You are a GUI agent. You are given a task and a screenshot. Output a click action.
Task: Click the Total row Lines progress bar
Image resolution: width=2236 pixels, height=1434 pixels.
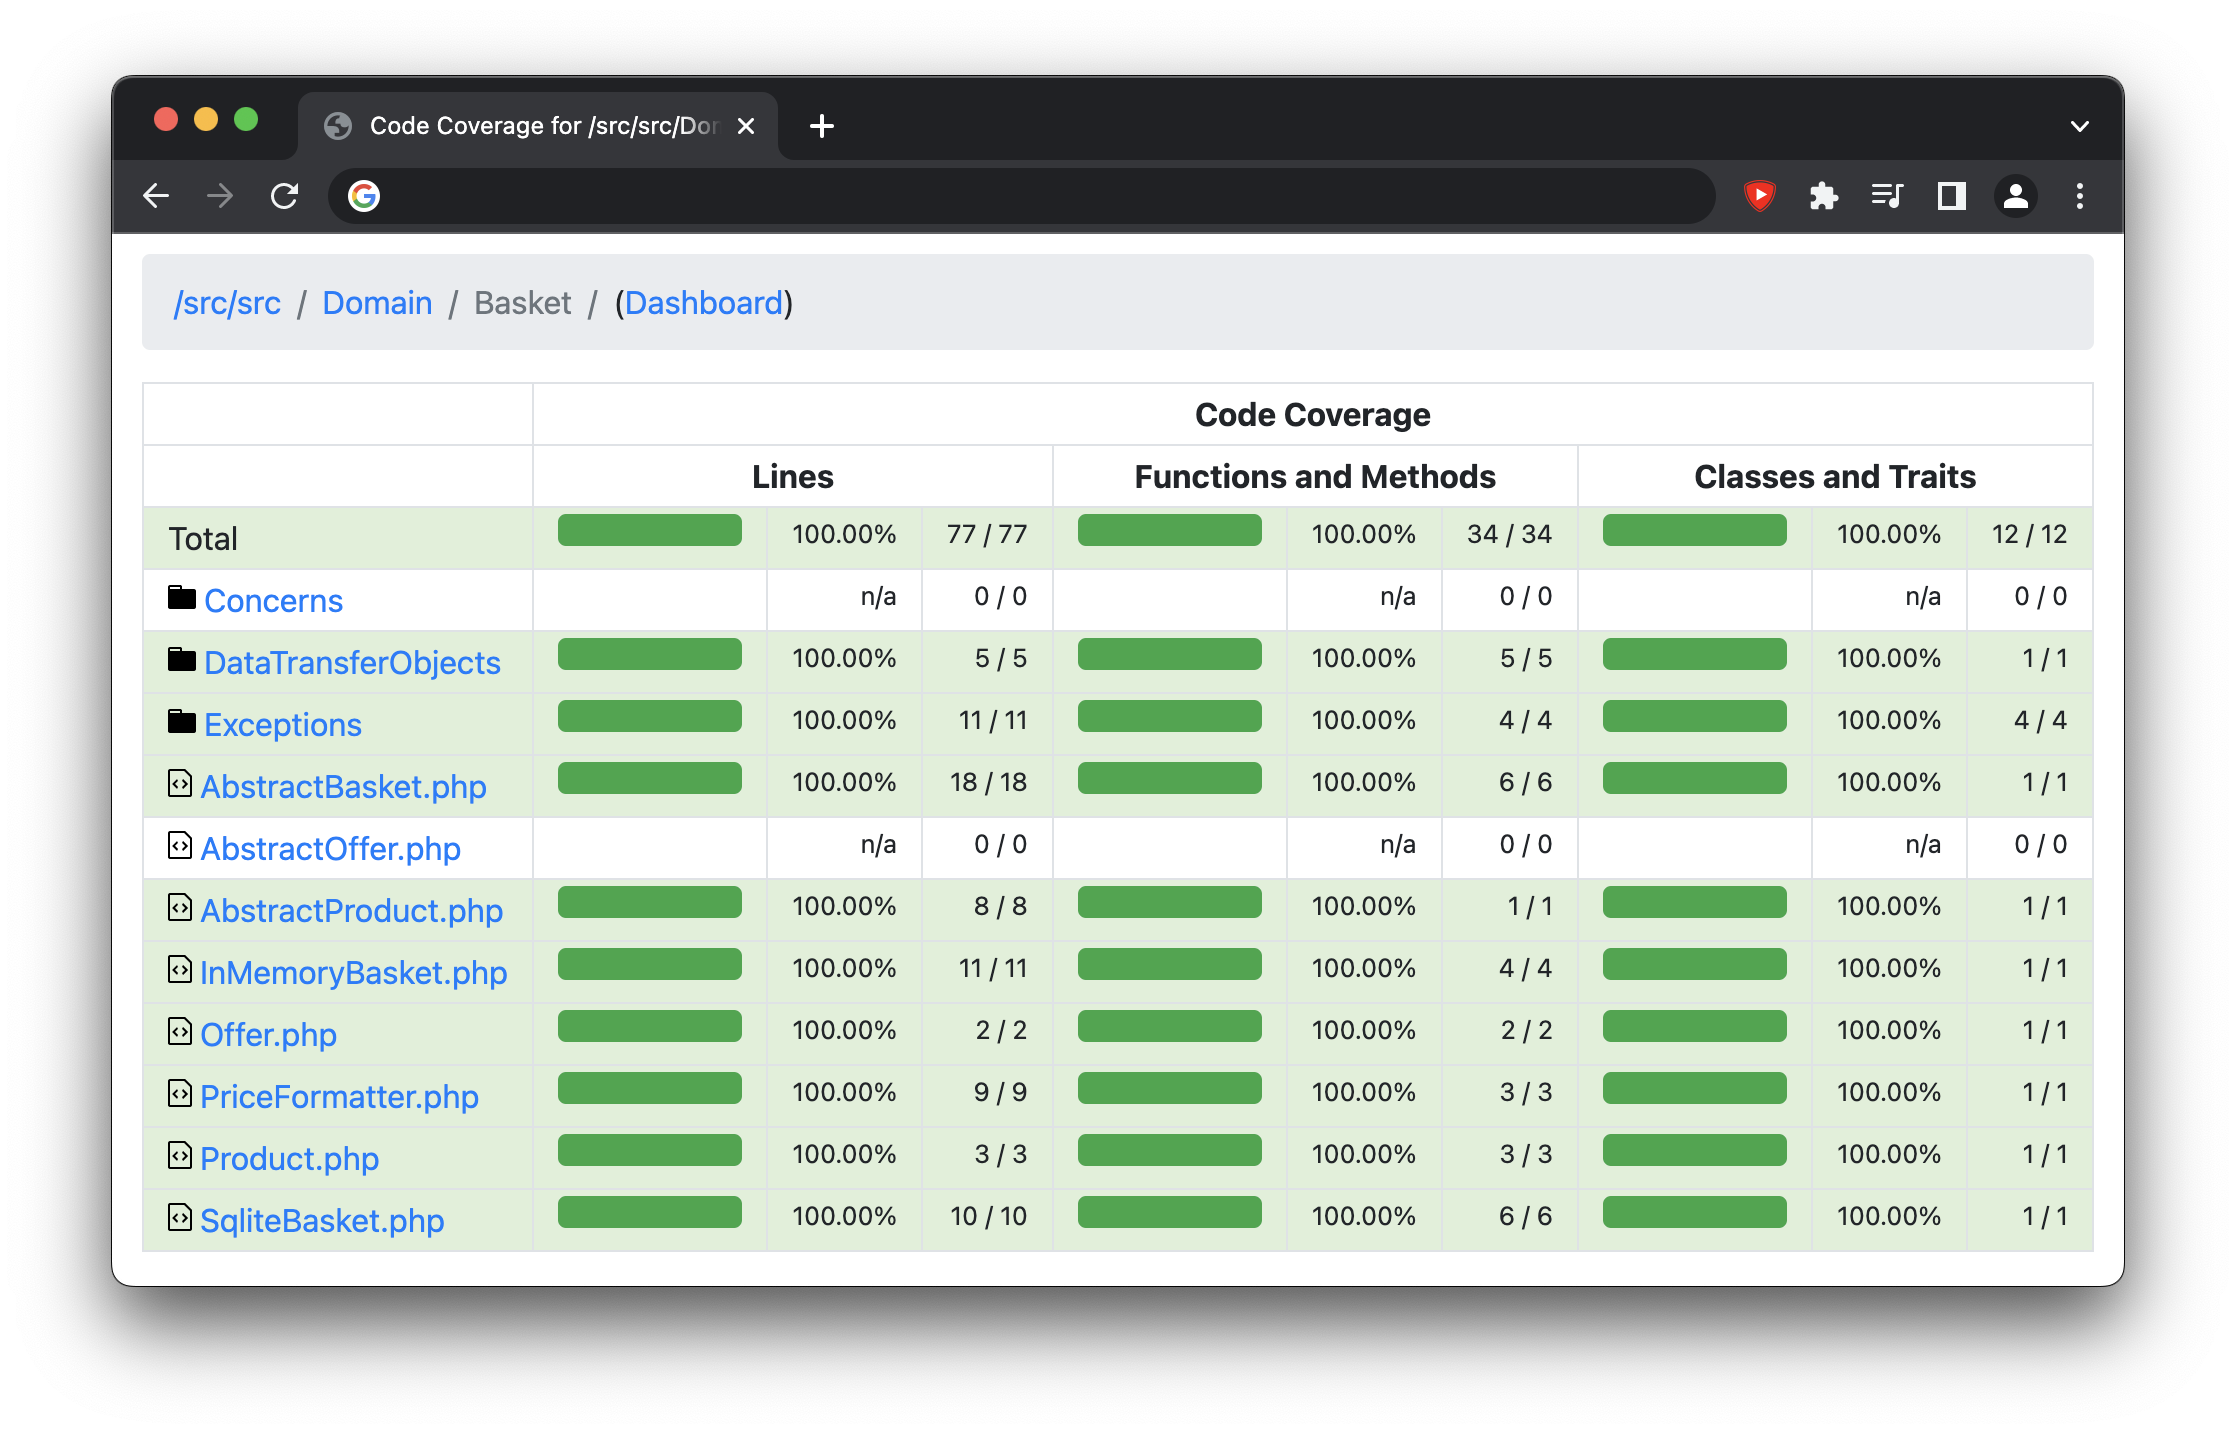point(650,530)
